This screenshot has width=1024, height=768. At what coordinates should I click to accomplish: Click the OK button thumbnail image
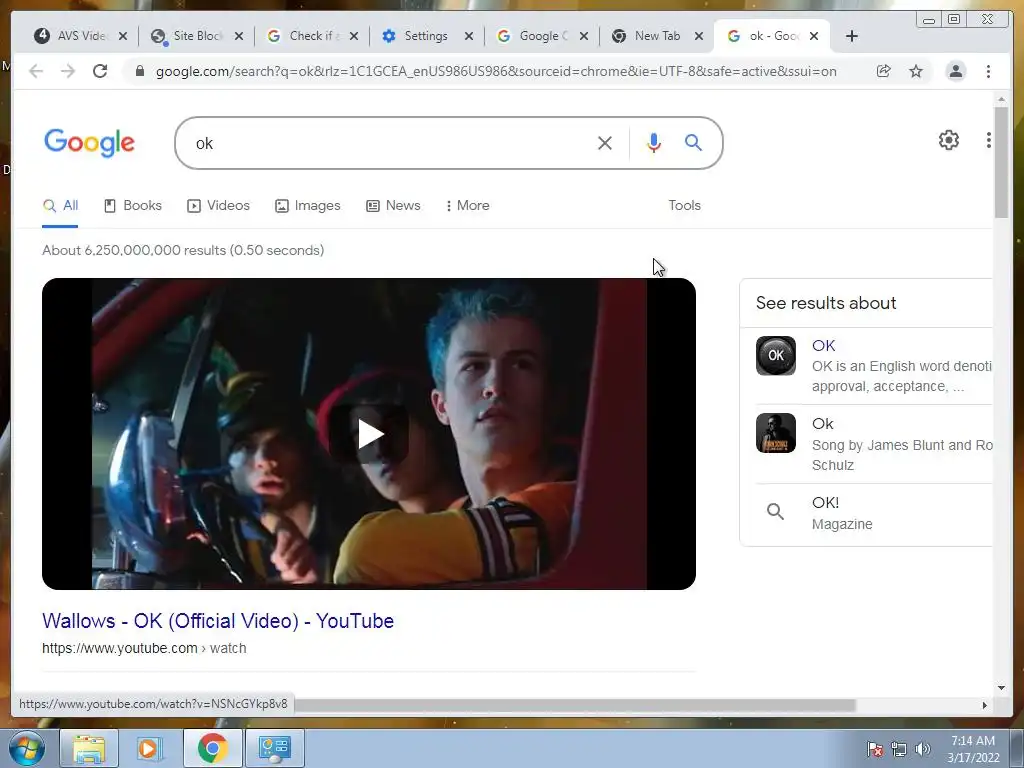[776, 355]
